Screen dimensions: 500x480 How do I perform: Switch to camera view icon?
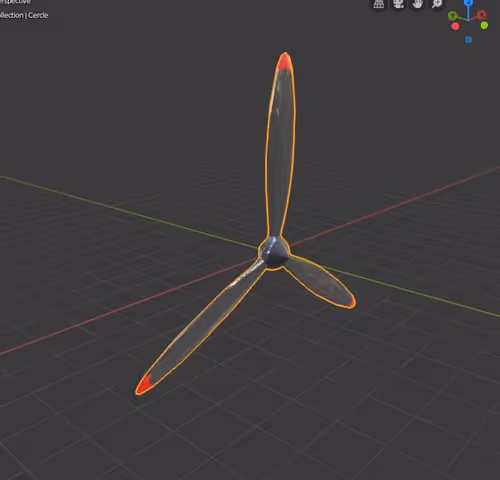[398, 4]
